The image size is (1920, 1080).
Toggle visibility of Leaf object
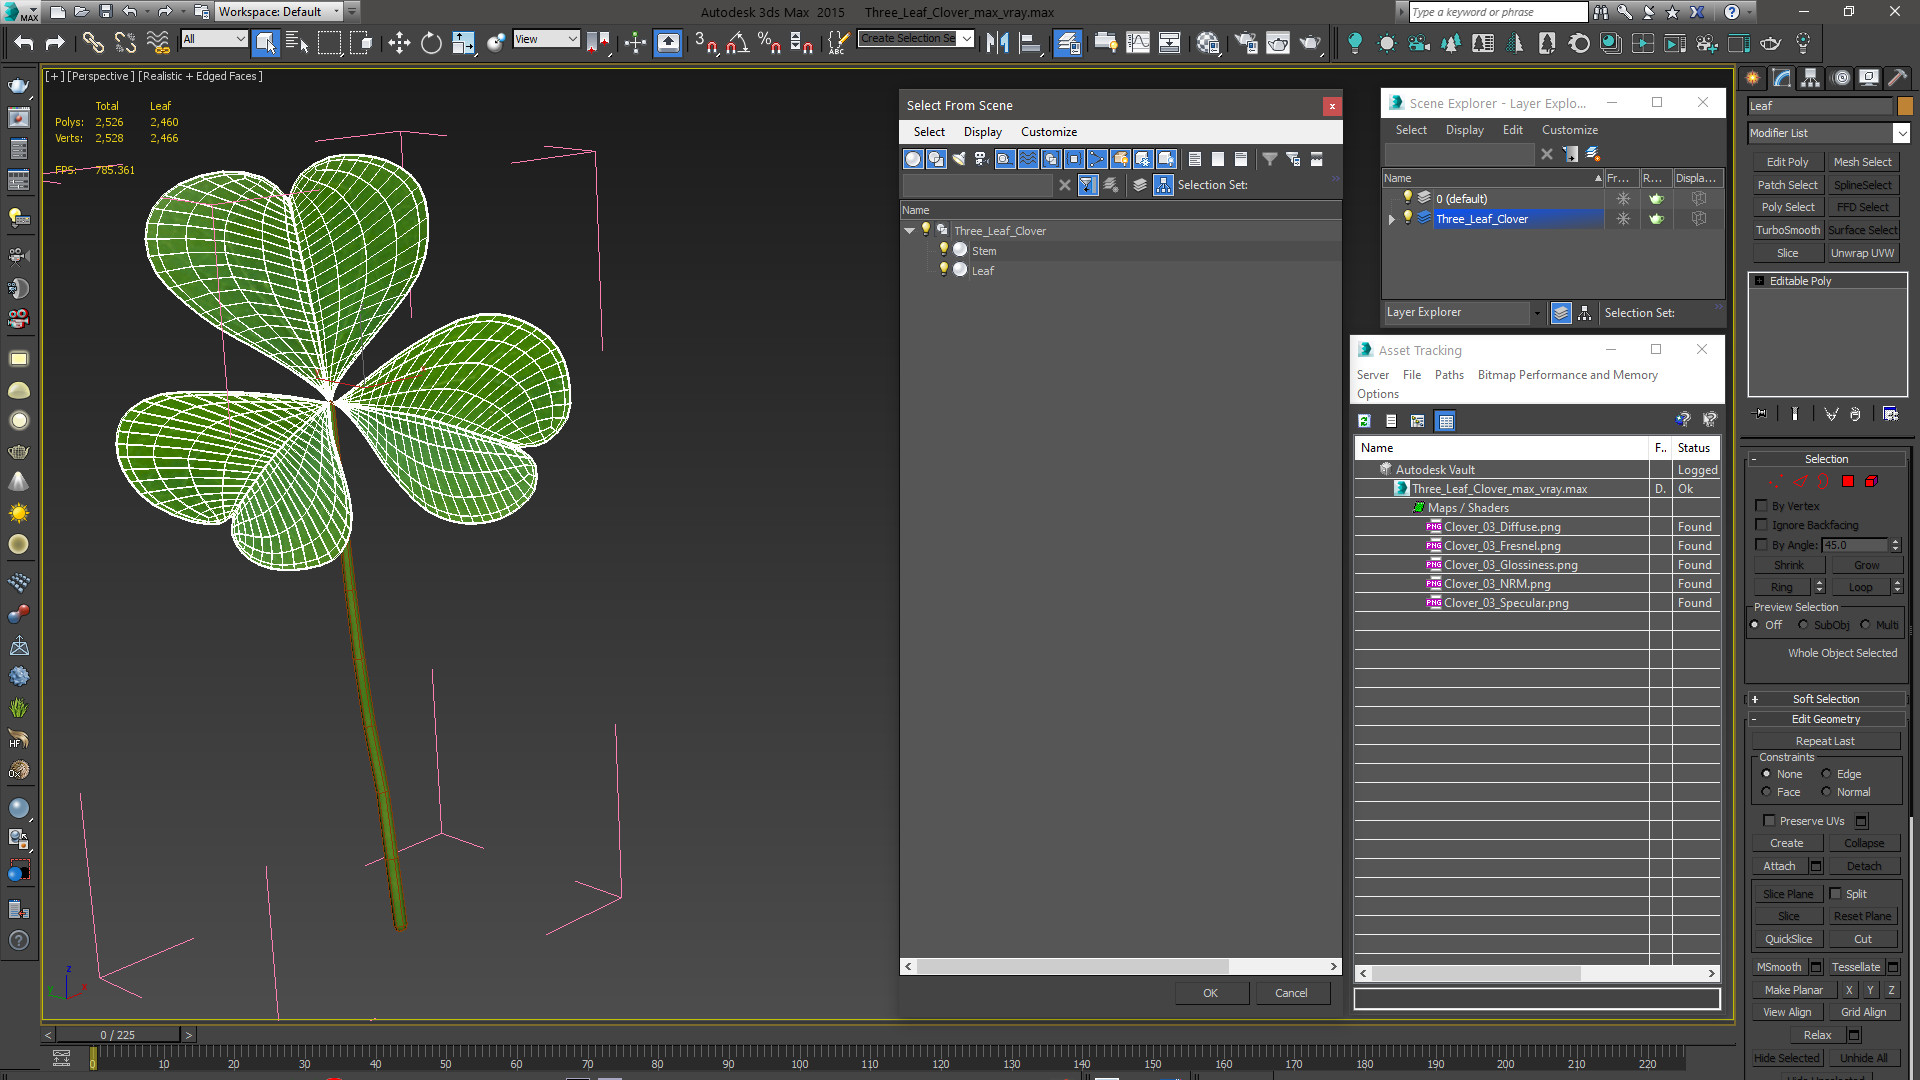tap(942, 269)
